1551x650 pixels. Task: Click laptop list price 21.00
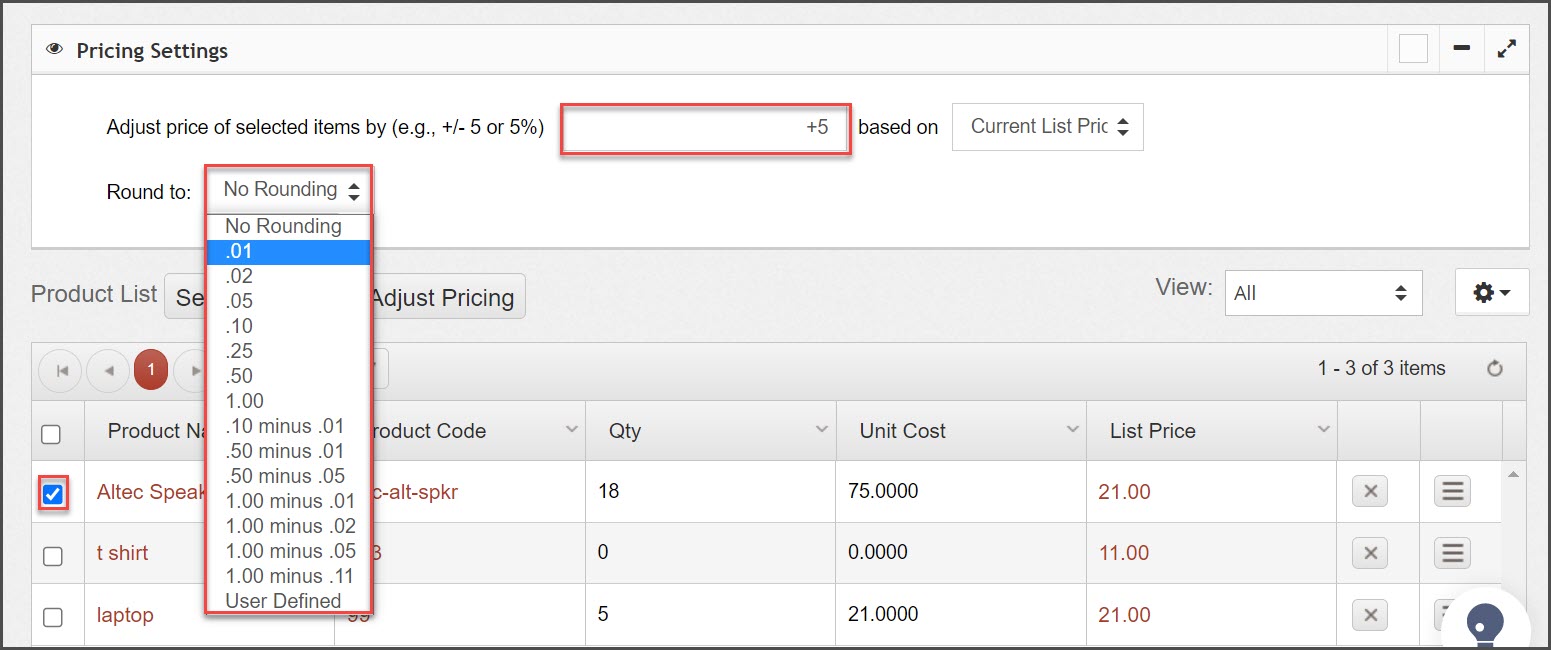point(1124,615)
